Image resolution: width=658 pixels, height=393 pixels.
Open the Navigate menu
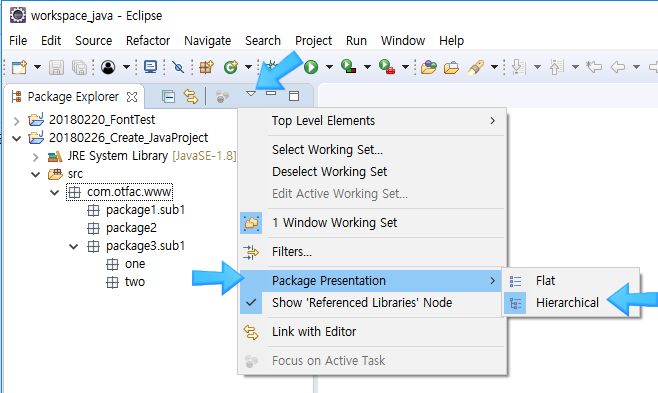coord(207,41)
